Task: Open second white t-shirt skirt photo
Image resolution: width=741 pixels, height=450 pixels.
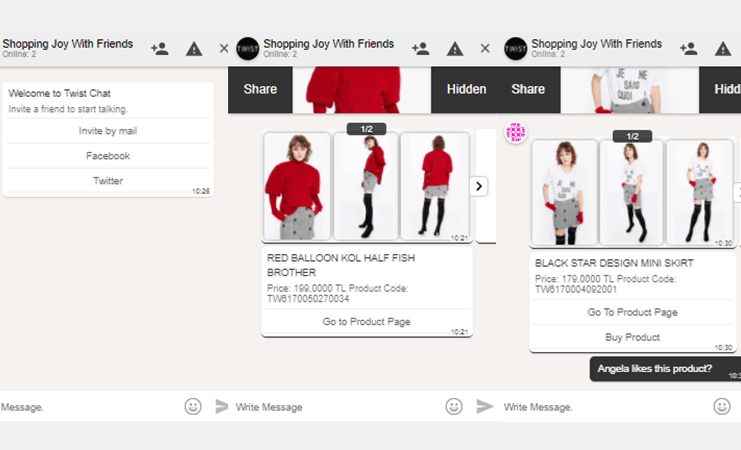Action: click(631, 192)
